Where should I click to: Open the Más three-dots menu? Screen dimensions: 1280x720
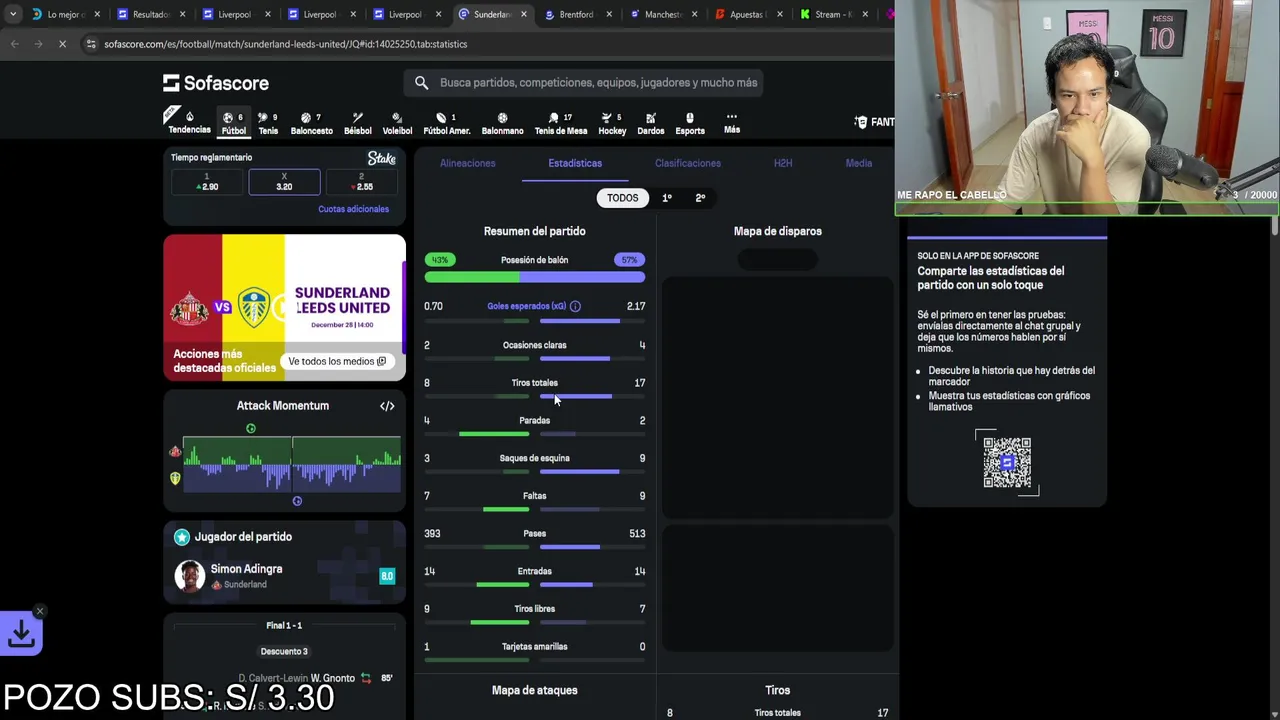[732, 117]
